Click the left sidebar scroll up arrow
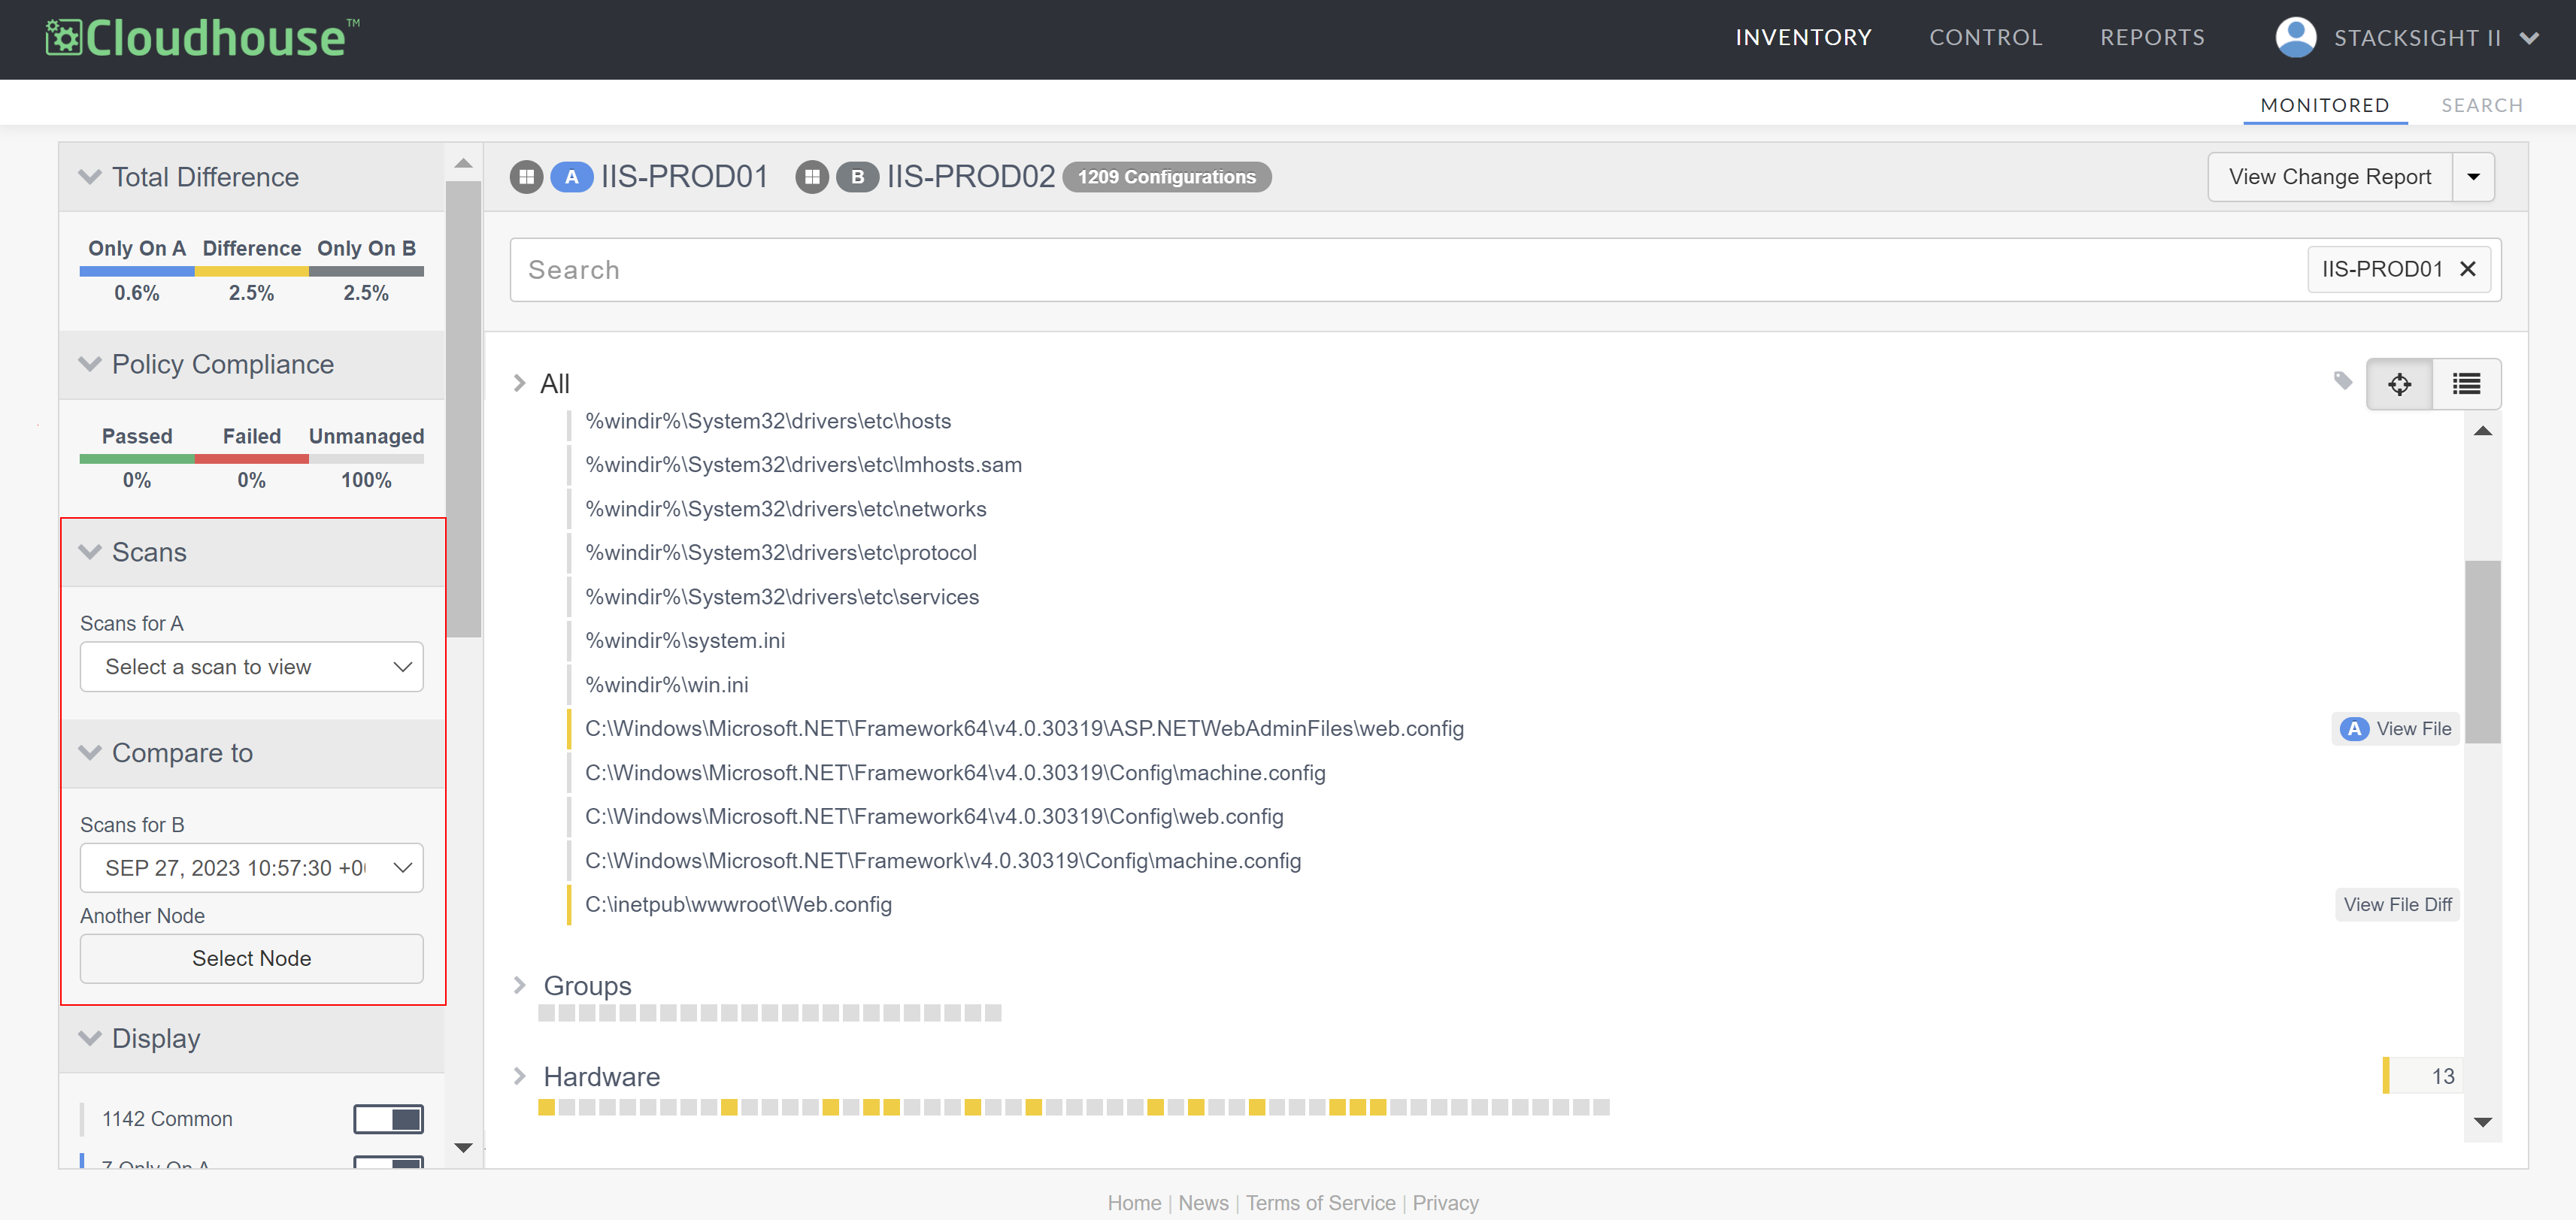 point(463,163)
